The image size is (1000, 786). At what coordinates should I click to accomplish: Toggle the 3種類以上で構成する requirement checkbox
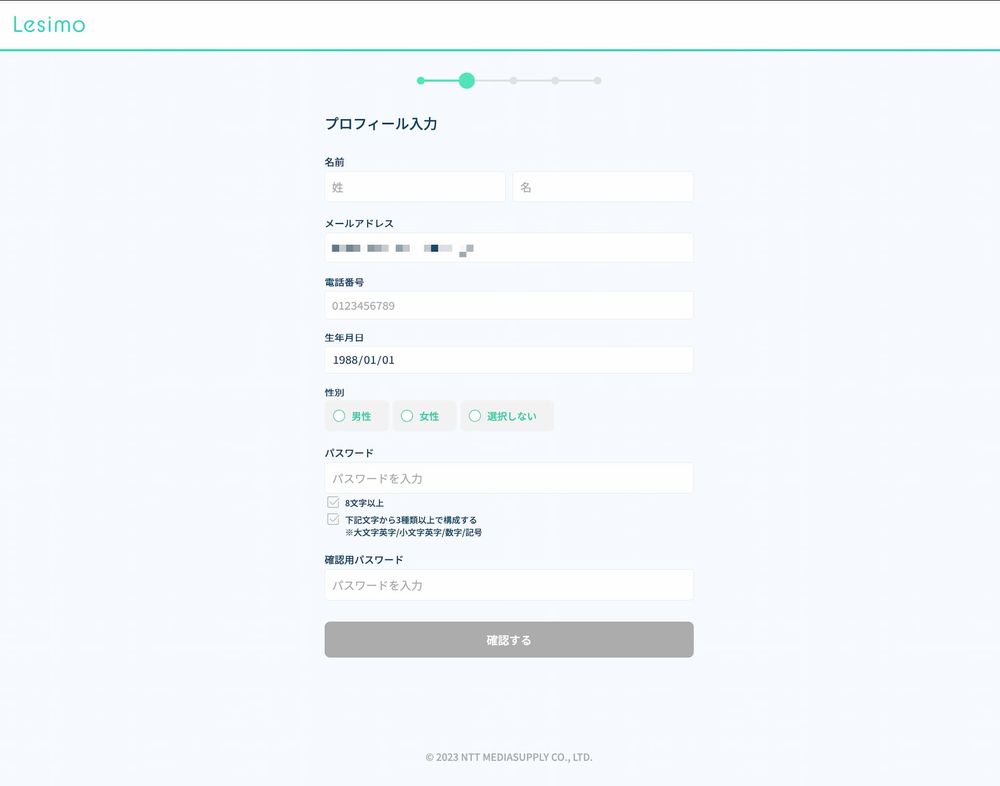333,520
